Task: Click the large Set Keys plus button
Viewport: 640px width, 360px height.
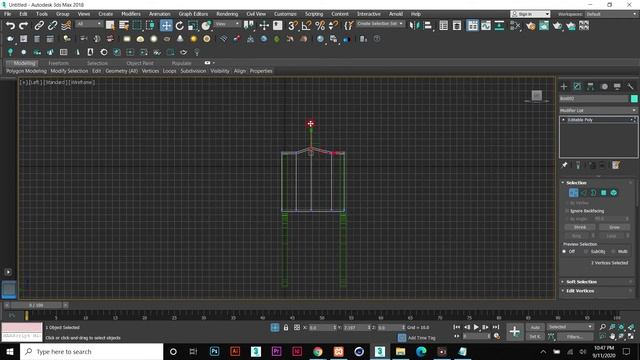Action: [514, 331]
